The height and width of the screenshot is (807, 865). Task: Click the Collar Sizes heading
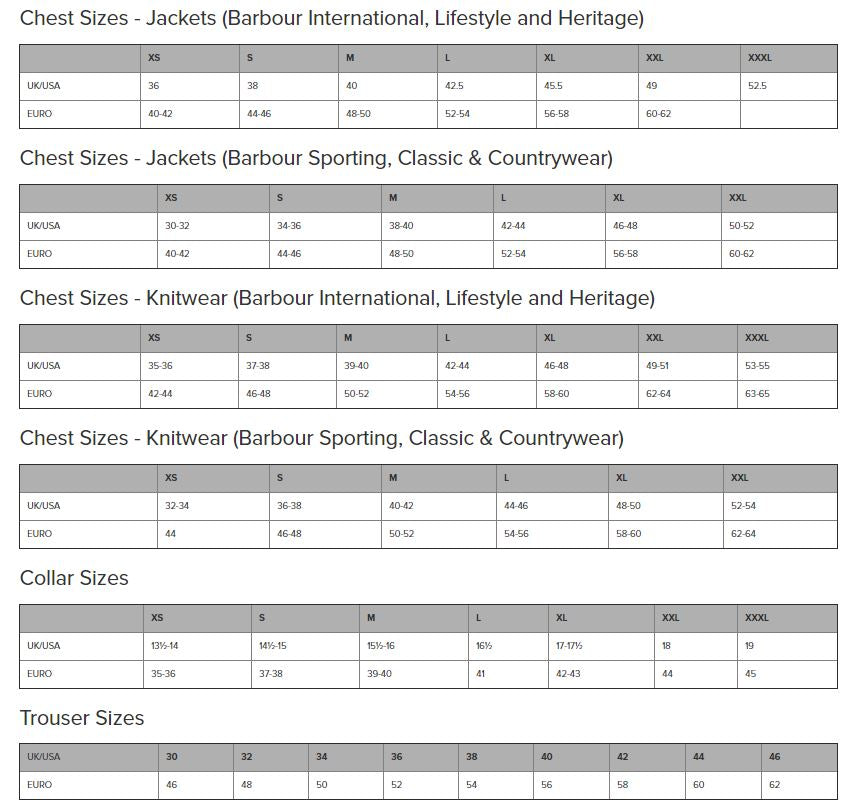(x=74, y=578)
